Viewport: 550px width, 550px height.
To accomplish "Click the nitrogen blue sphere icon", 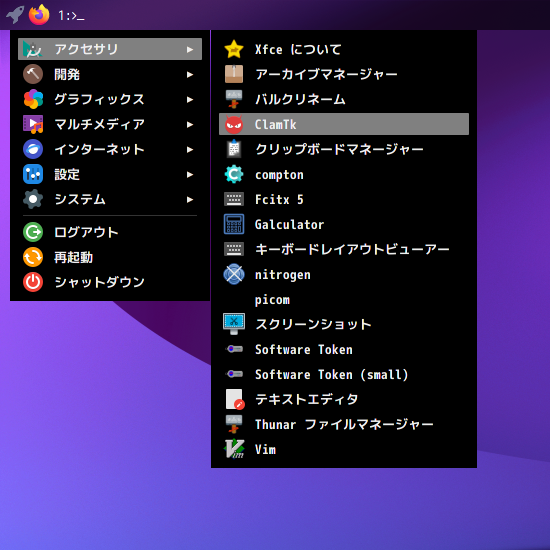I will pyautogui.click(x=234, y=274).
